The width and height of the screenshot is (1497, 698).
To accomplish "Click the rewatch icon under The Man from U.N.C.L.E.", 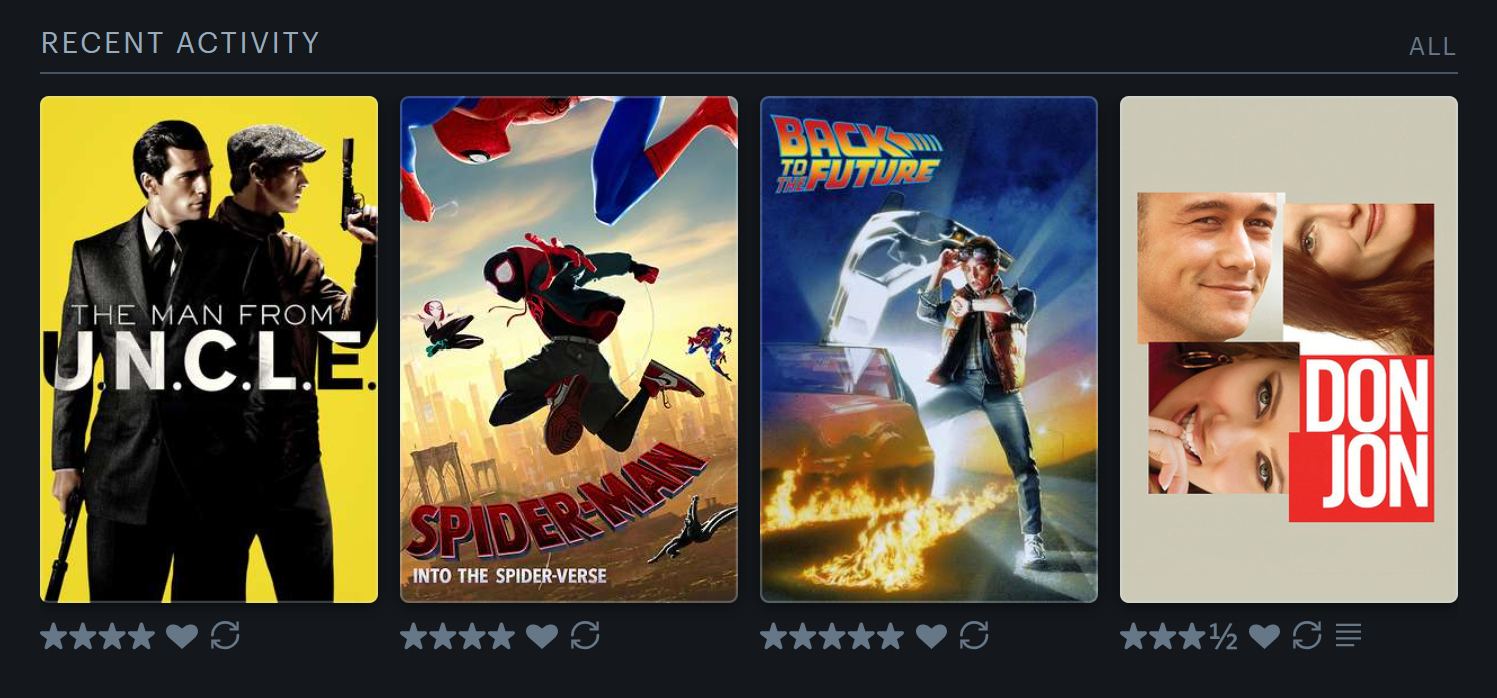I will pyautogui.click(x=225, y=636).
